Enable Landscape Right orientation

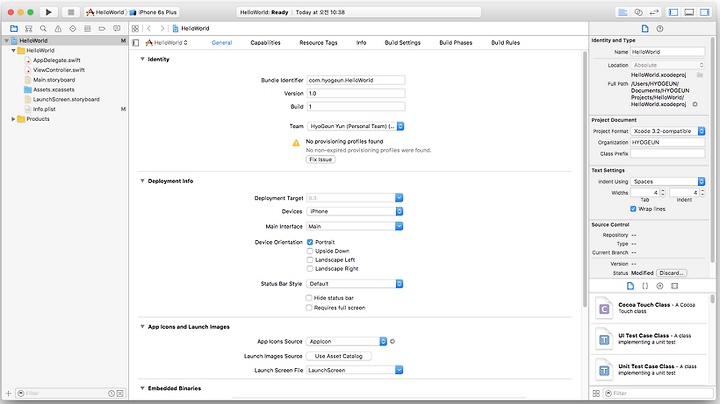(x=310, y=269)
